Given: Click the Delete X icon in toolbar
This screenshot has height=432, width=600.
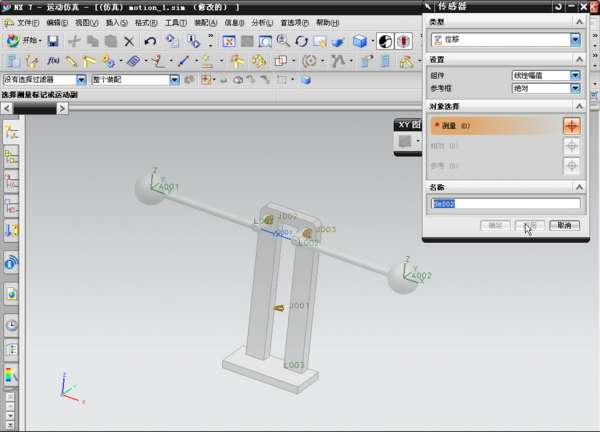Looking at the screenshot, I should pyautogui.click(x=129, y=41).
